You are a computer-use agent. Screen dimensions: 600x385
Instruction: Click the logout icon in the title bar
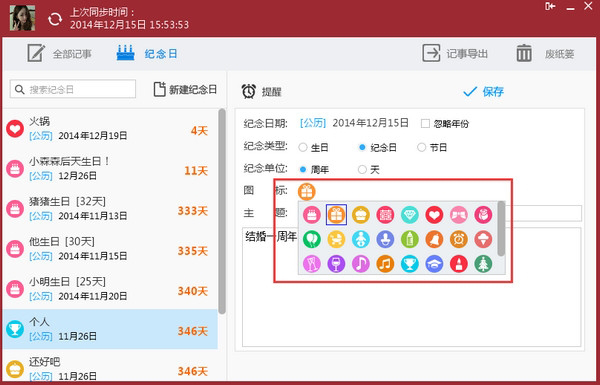click(550, 6)
